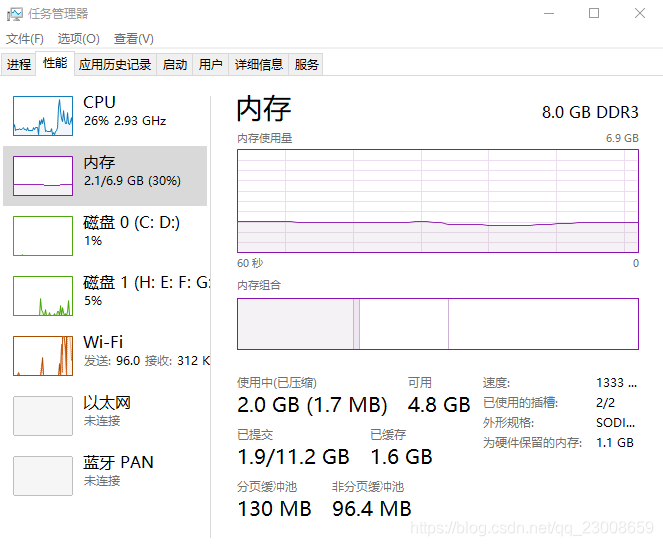This screenshot has height=546, width=663.
Task: Maximize the Task Manager window
Action: pyautogui.click(x=594, y=14)
